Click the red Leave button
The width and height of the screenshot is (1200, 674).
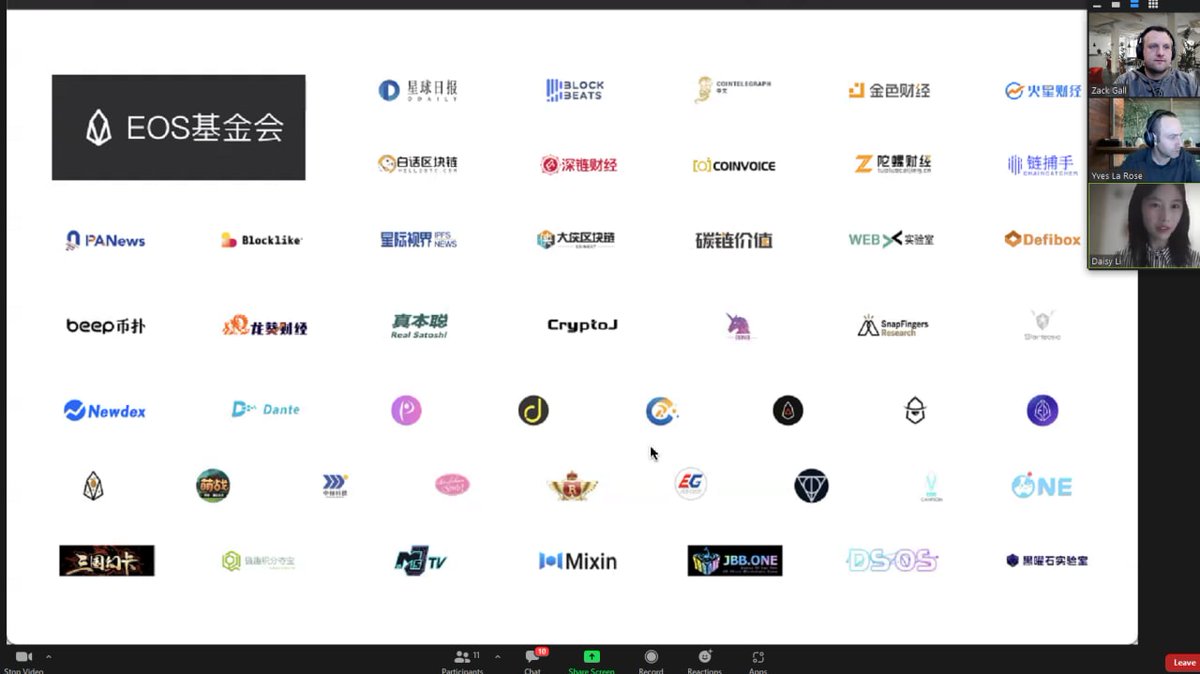(x=1182, y=662)
